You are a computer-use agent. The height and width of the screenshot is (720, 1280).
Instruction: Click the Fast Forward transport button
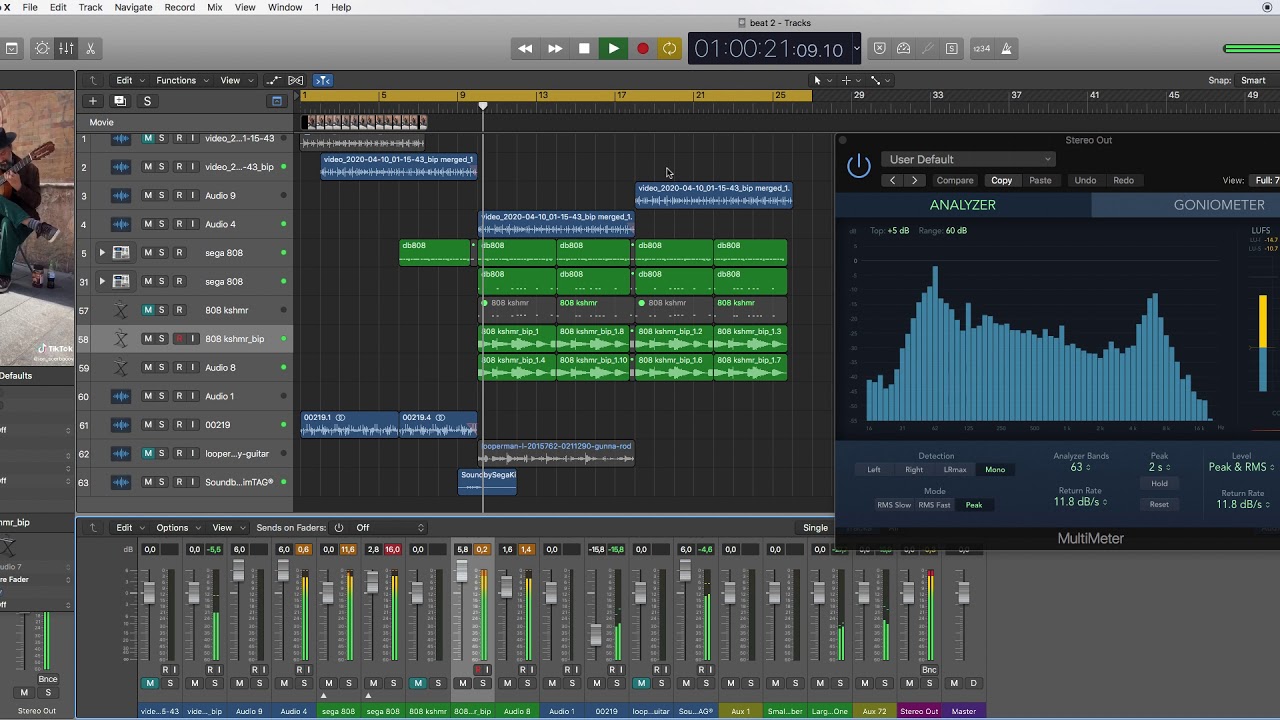(555, 48)
